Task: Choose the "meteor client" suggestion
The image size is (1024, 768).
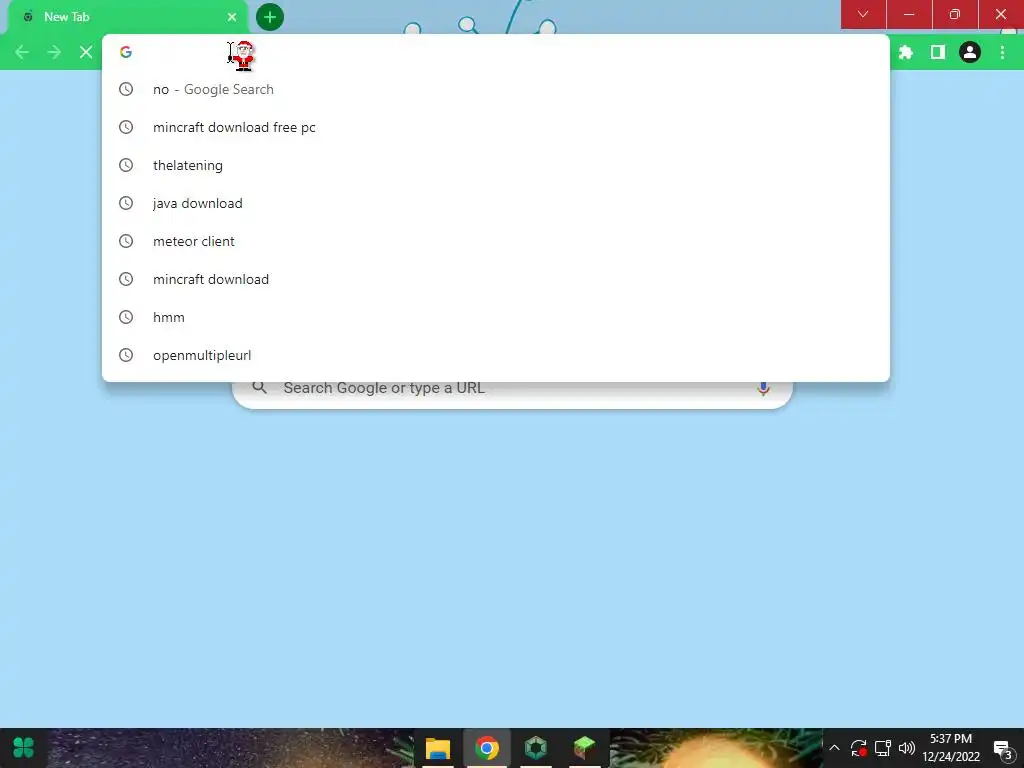Action: [x=496, y=241]
